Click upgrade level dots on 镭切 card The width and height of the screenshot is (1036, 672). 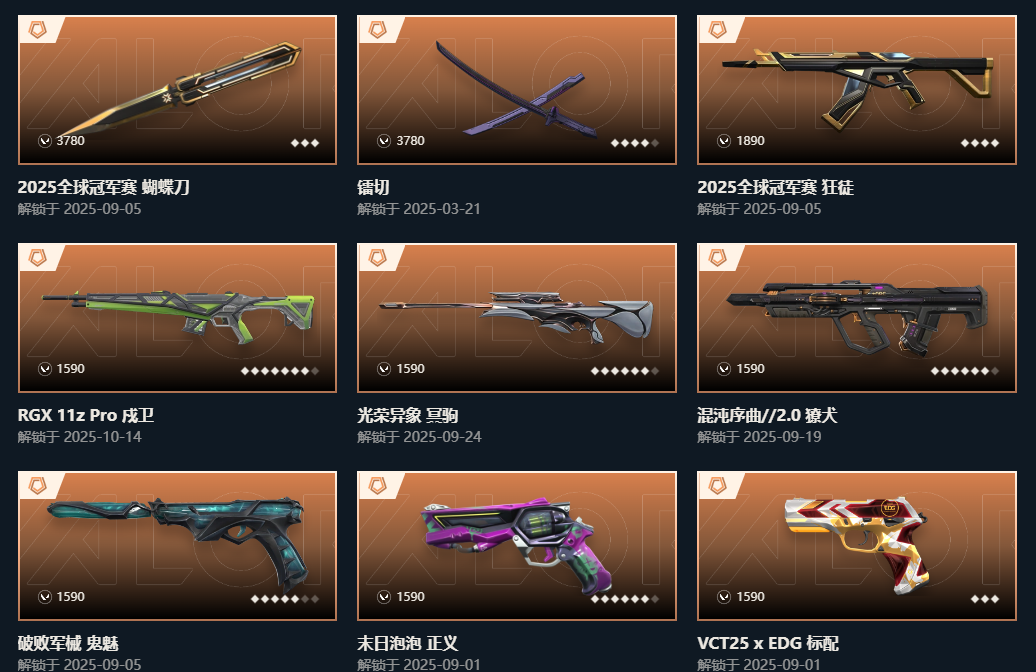coord(635,143)
